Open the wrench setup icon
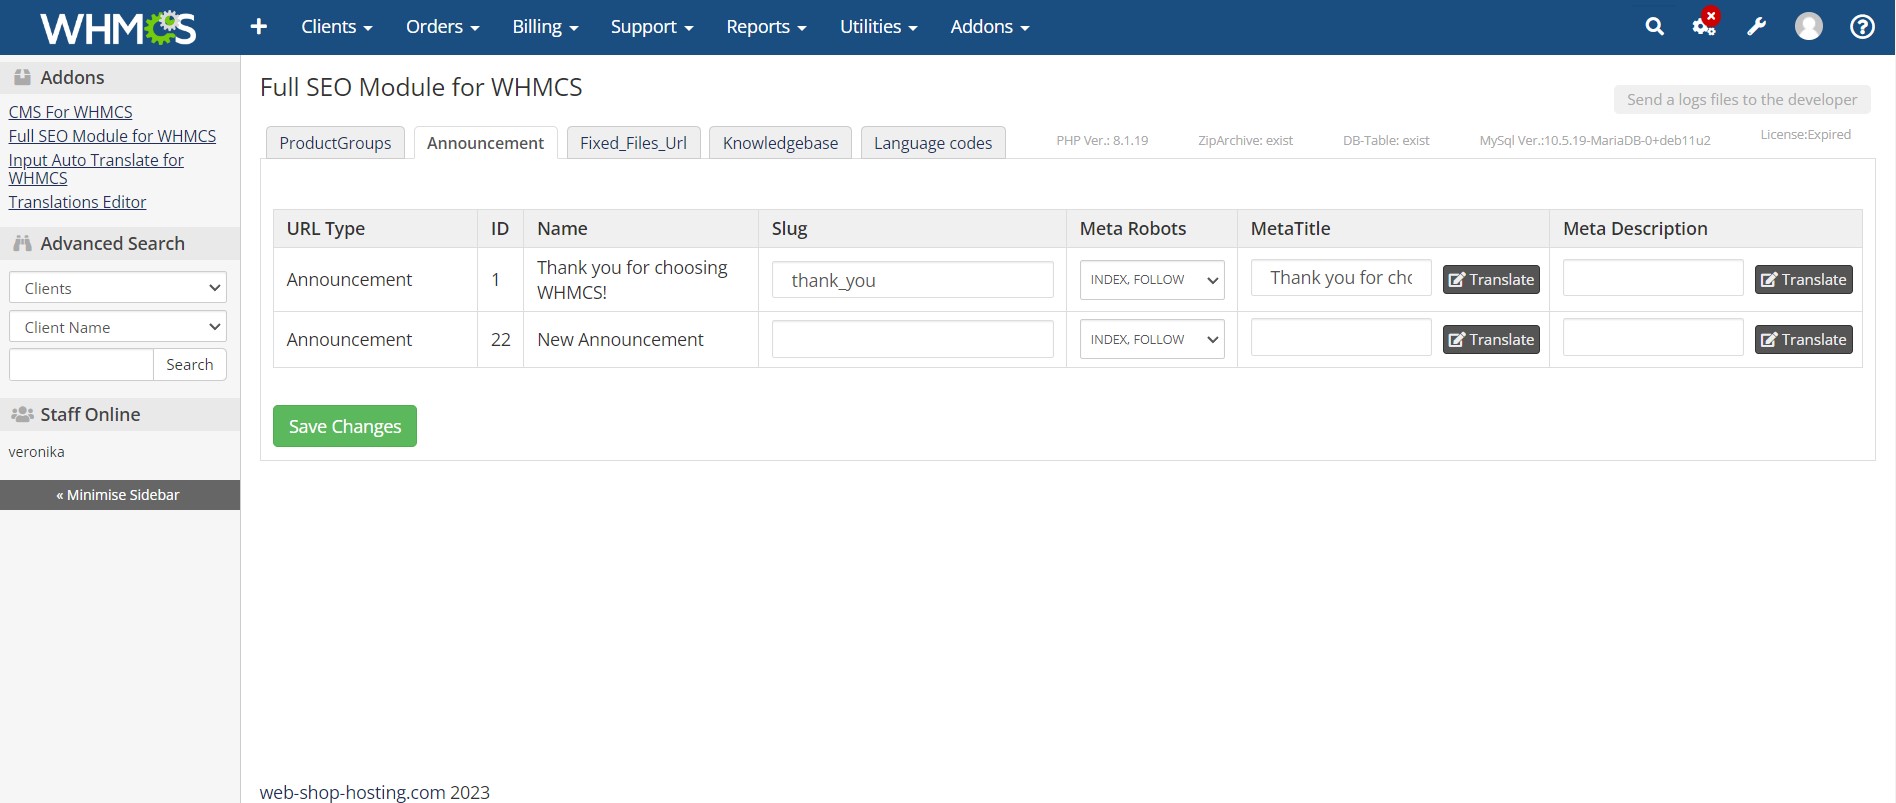Viewport: 1896px width, 803px height. pos(1757,27)
